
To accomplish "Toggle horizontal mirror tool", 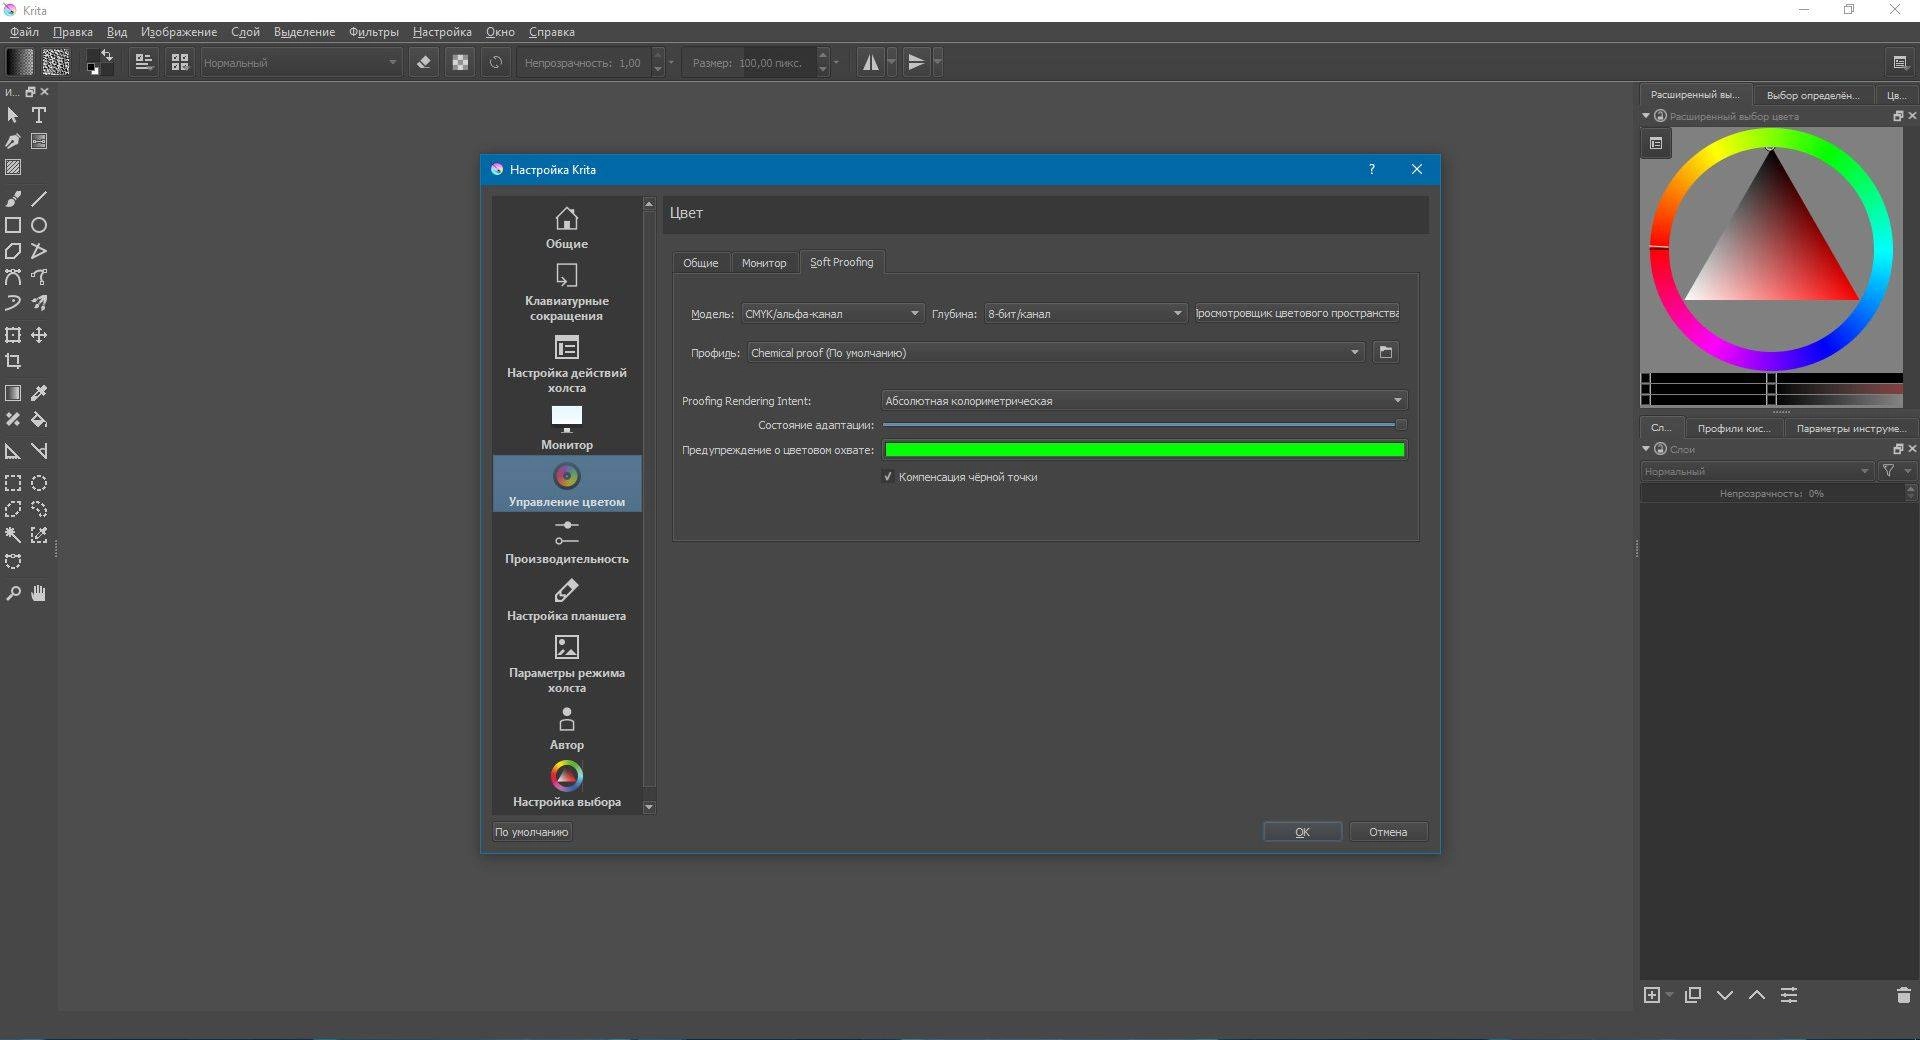I will (x=871, y=62).
